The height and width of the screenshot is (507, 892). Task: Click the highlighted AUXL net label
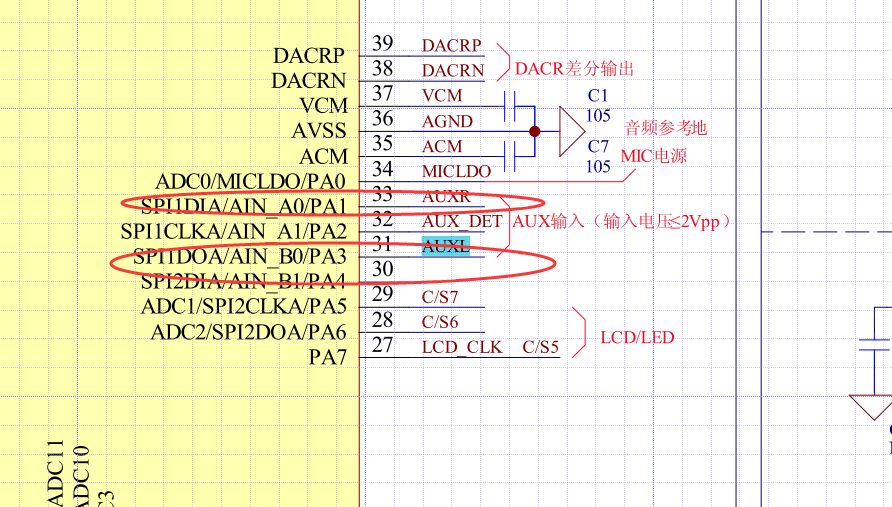click(x=445, y=246)
